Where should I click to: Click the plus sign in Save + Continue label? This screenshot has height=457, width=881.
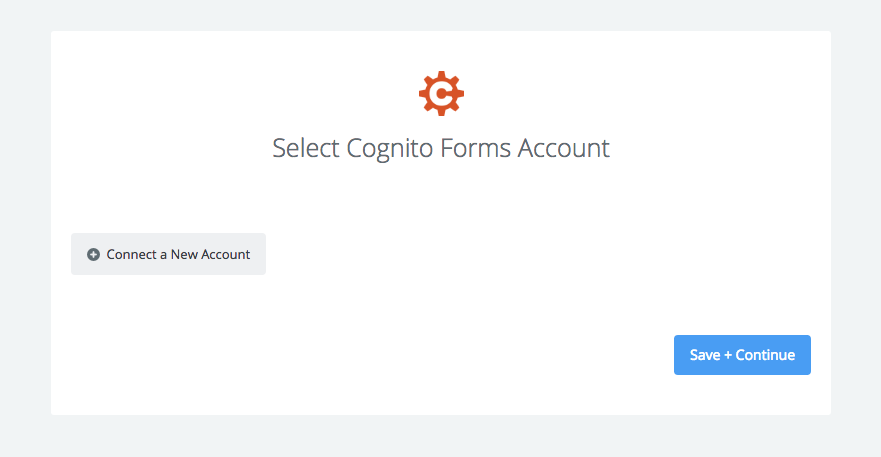[728, 355]
